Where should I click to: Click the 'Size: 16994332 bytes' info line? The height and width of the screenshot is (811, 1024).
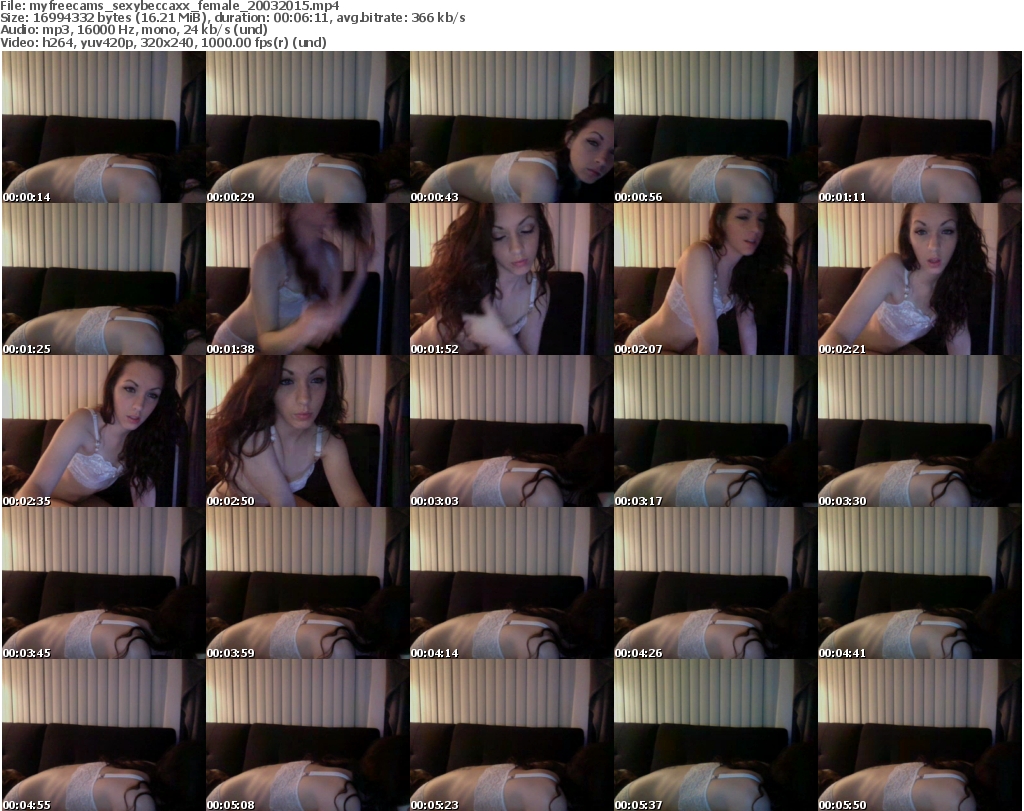point(232,18)
